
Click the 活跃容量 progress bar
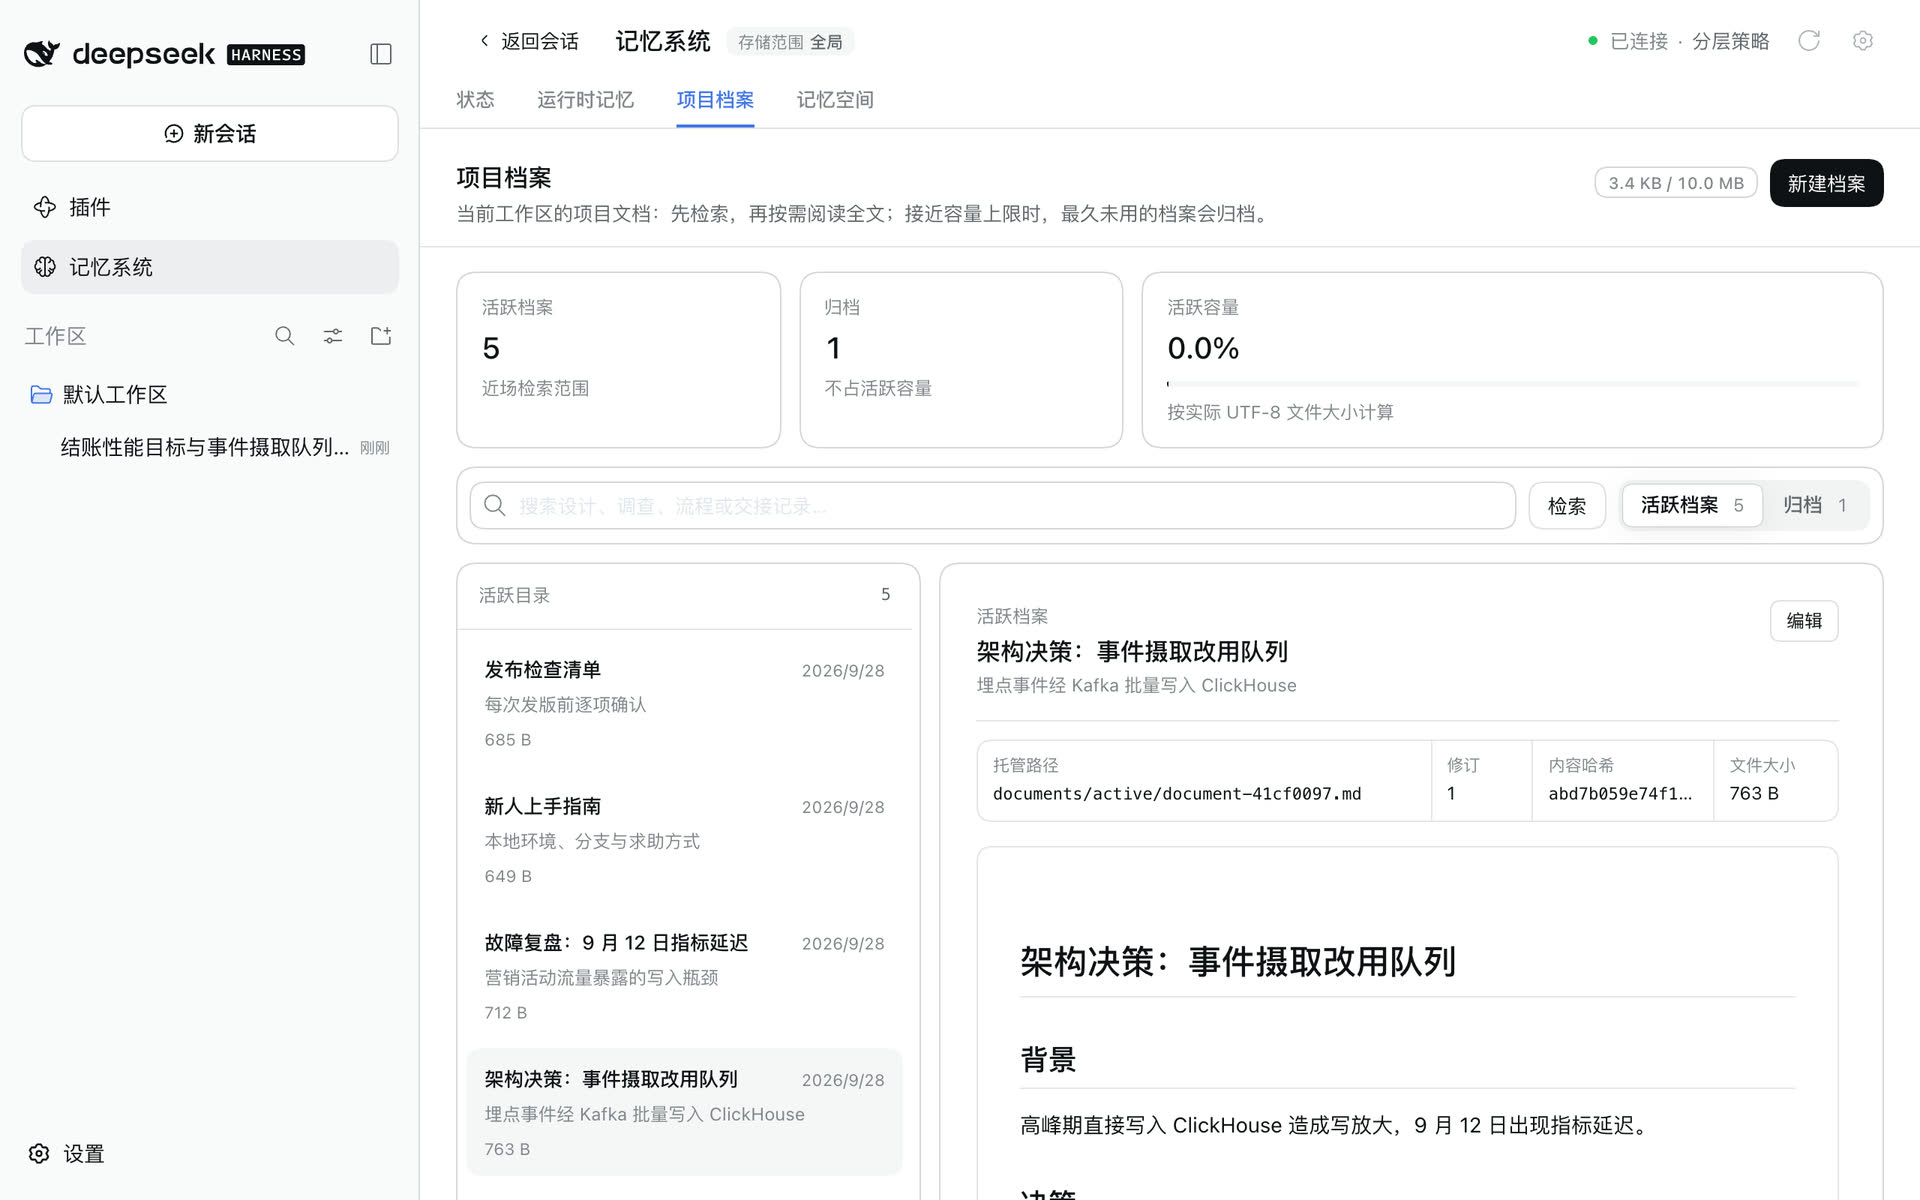click(1512, 384)
